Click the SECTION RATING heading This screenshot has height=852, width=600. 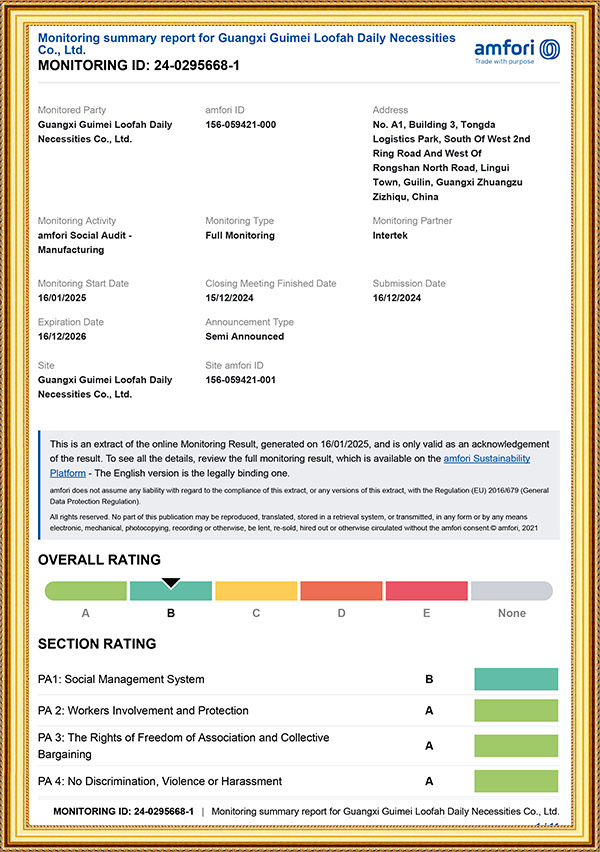tap(97, 644)
